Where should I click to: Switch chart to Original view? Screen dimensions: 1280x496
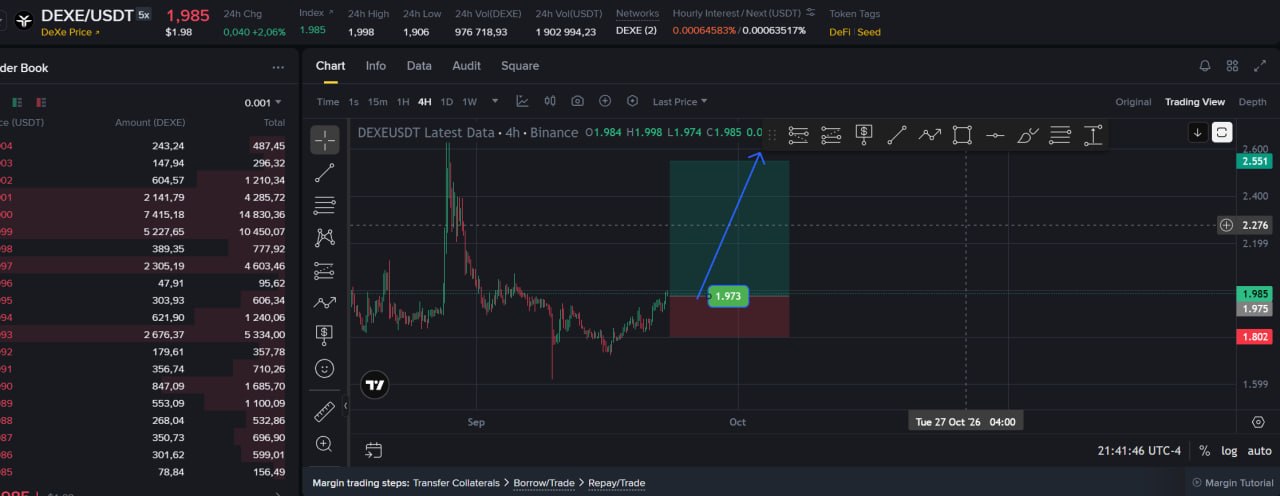[1133, 102]
